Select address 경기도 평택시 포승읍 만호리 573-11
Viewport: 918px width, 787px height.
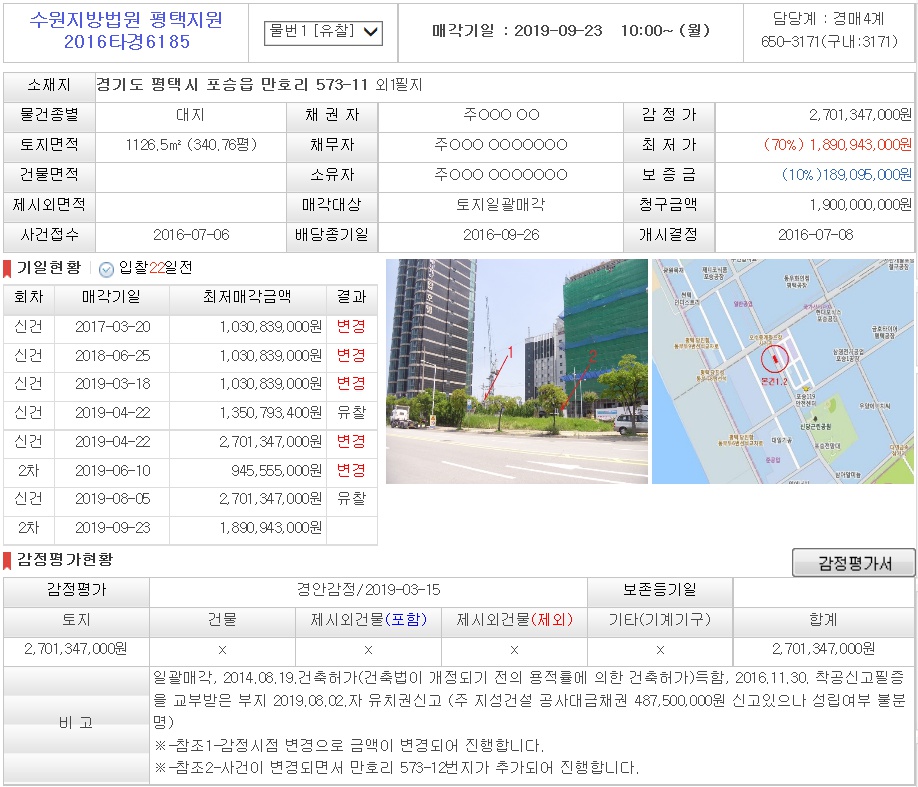tap(232, 85)
